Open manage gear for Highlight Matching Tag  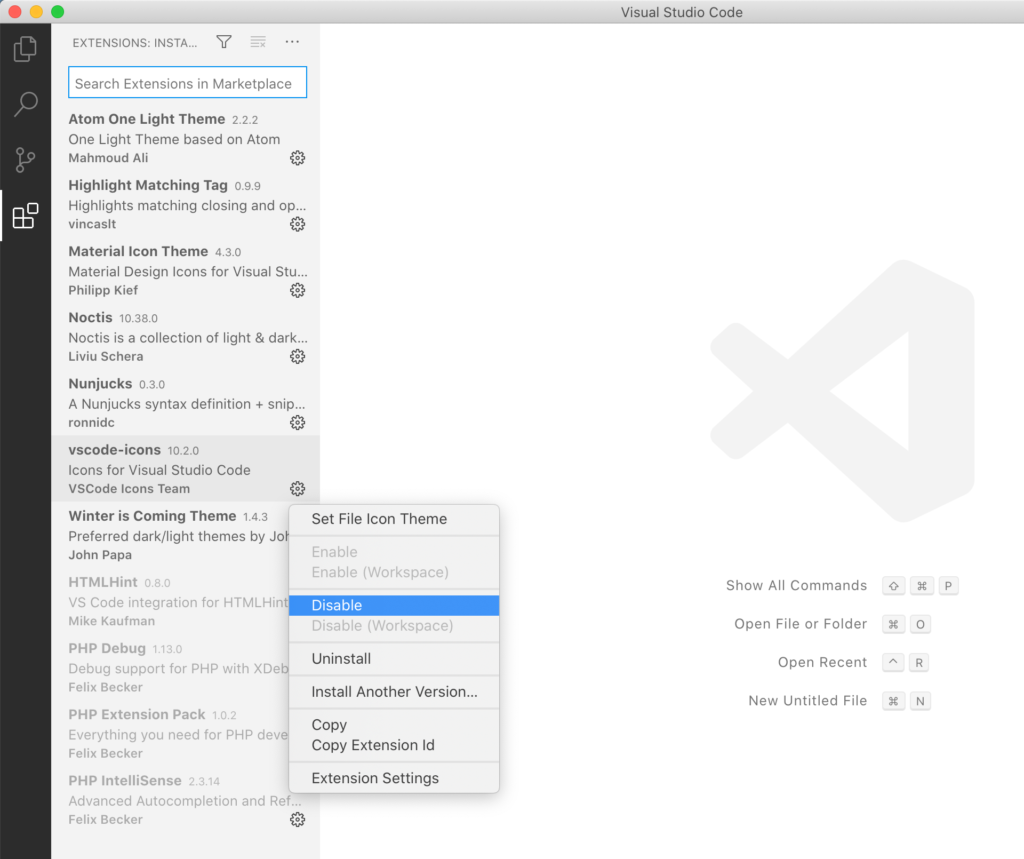297,224
